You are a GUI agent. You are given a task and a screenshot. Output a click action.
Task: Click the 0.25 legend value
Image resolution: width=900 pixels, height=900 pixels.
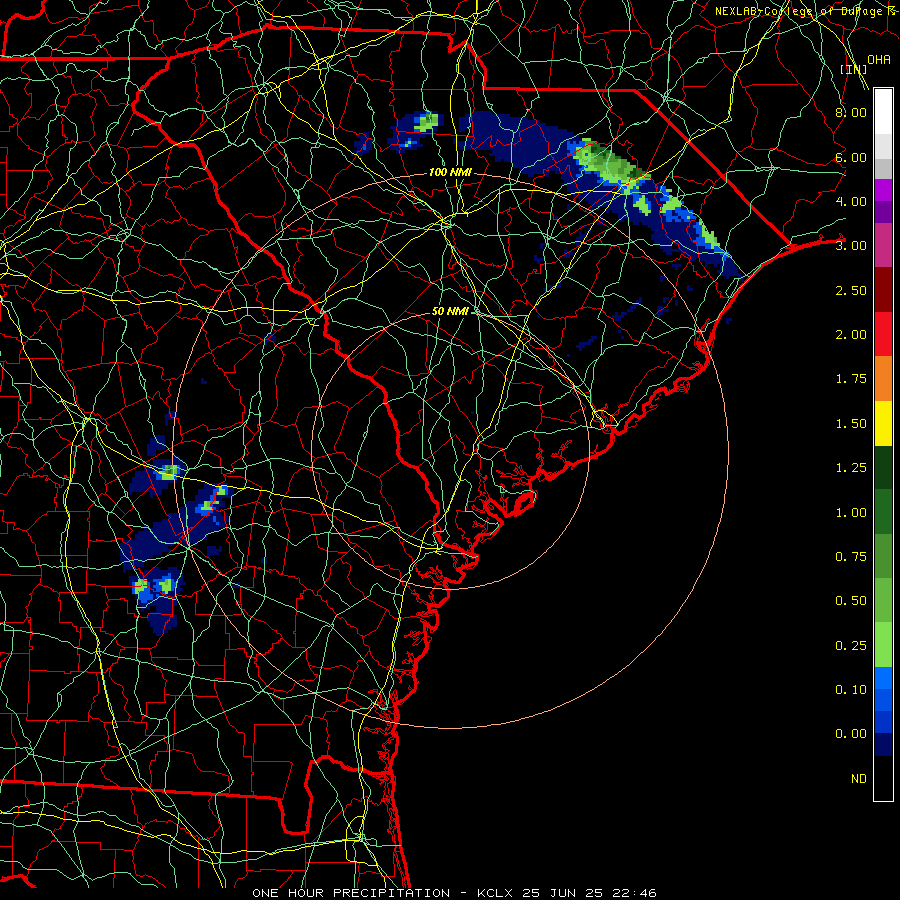[851, 646]
